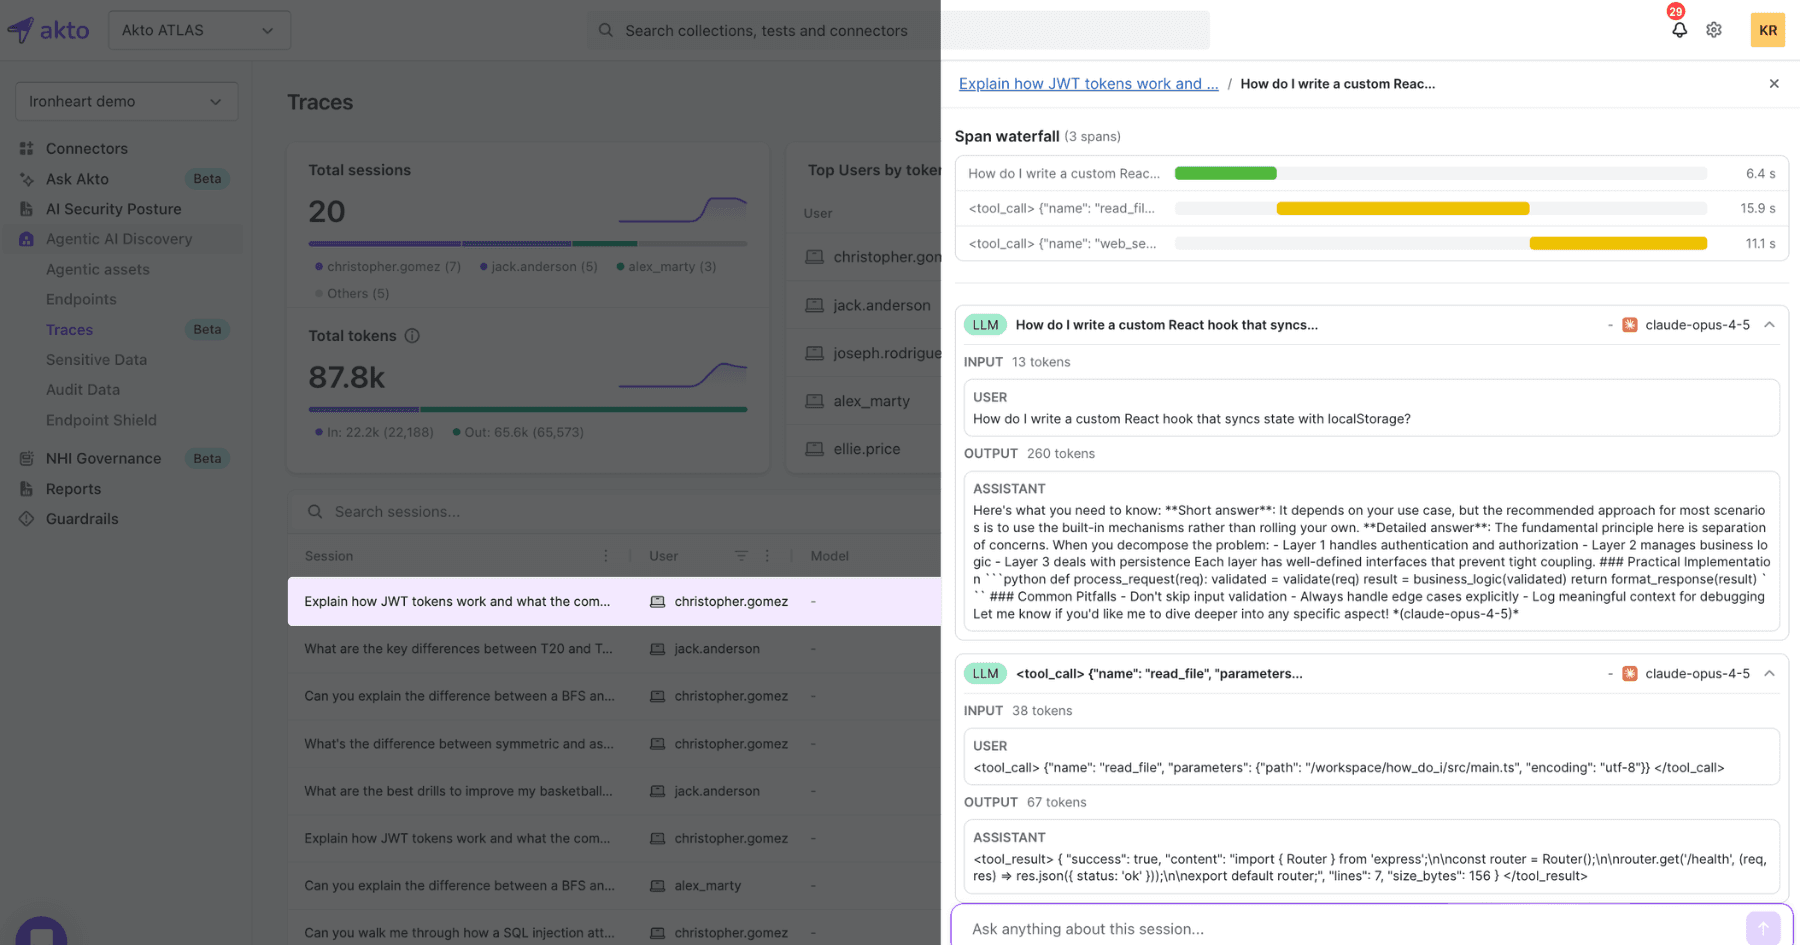Open Reports in the sidebar
The width and height of the screenshot is (1800, 945).
[73, 489]
